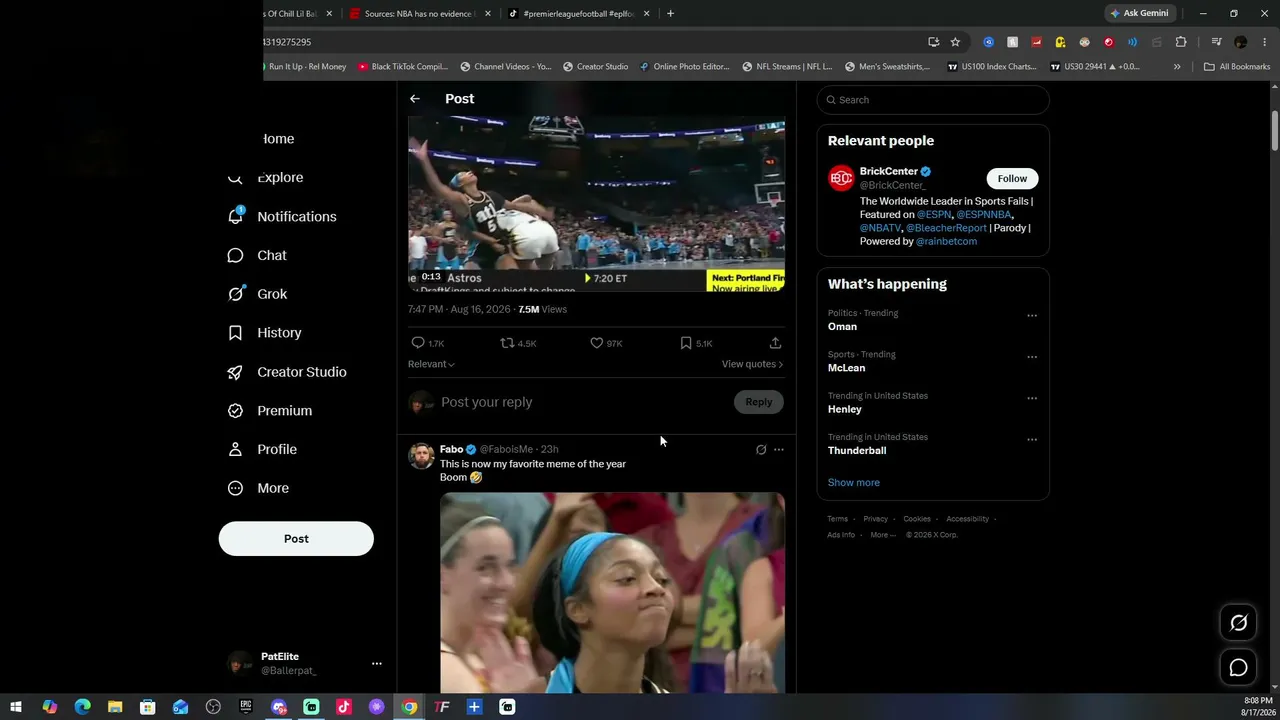This screenshot has height=720, width=1280.
Task: Share the BrickCenter post
Action: coord(775,343)
